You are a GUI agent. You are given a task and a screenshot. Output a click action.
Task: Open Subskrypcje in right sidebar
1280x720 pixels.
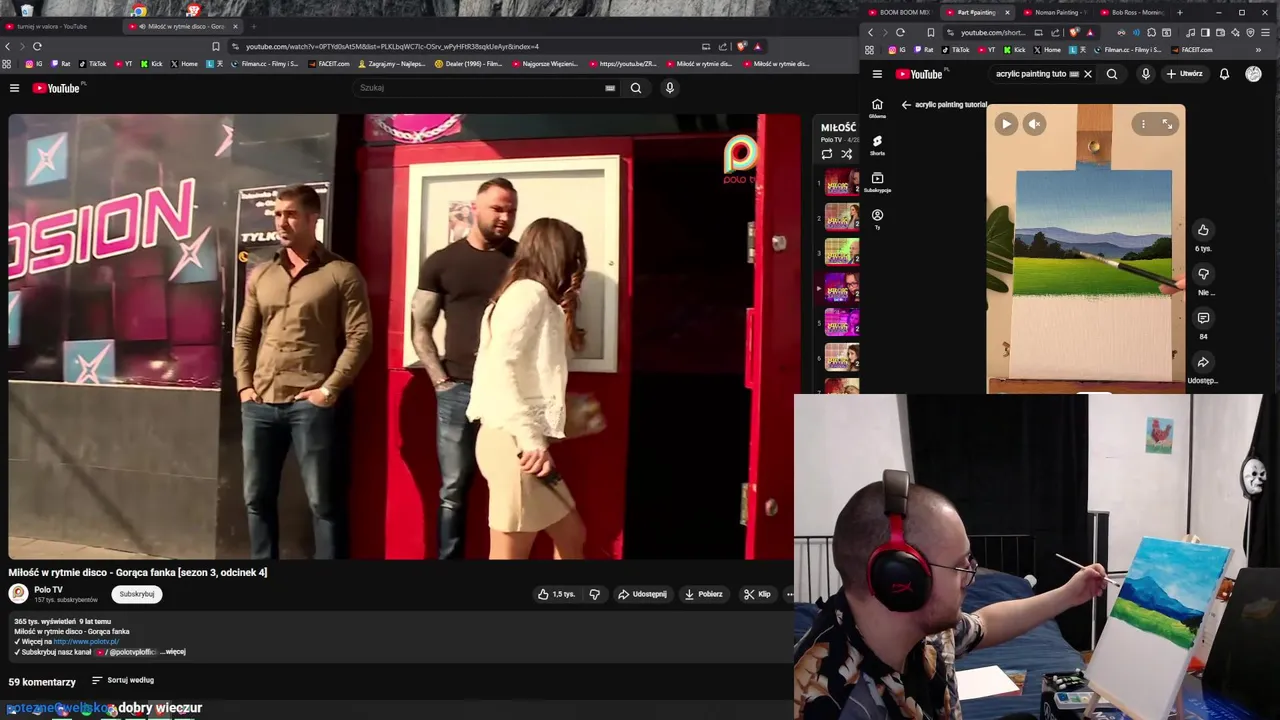point(877,182)
